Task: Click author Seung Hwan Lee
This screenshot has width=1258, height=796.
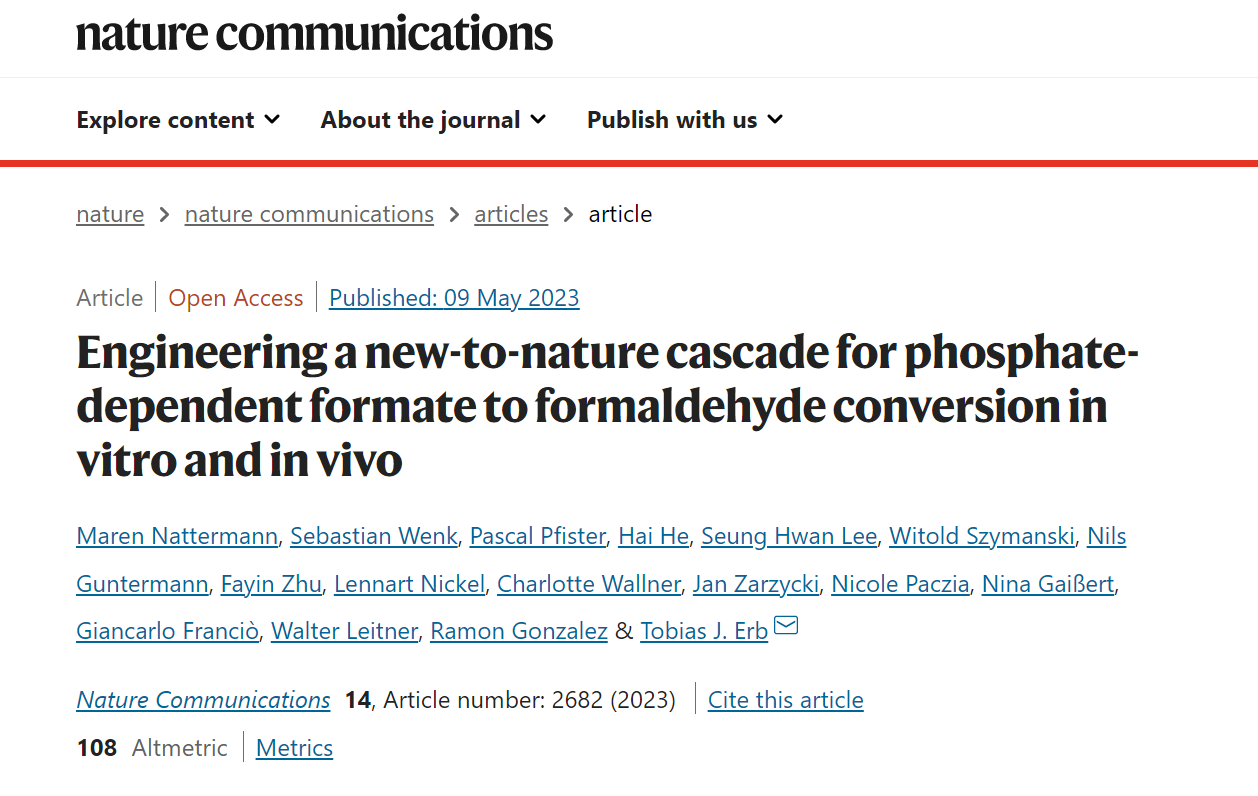Action: [789, 536]
